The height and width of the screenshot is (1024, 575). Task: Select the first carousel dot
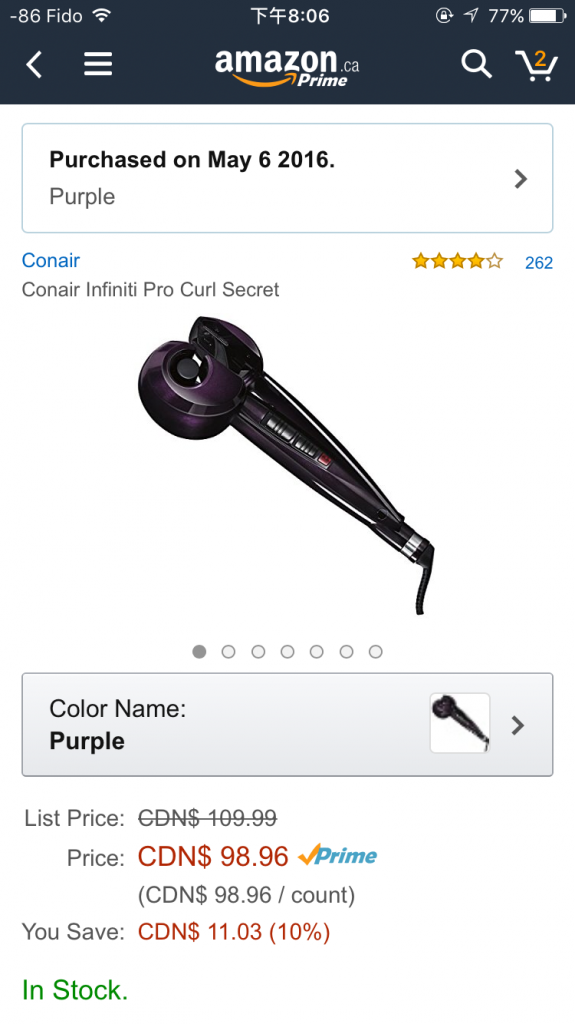pyautogui.click(x=199, y=652)
